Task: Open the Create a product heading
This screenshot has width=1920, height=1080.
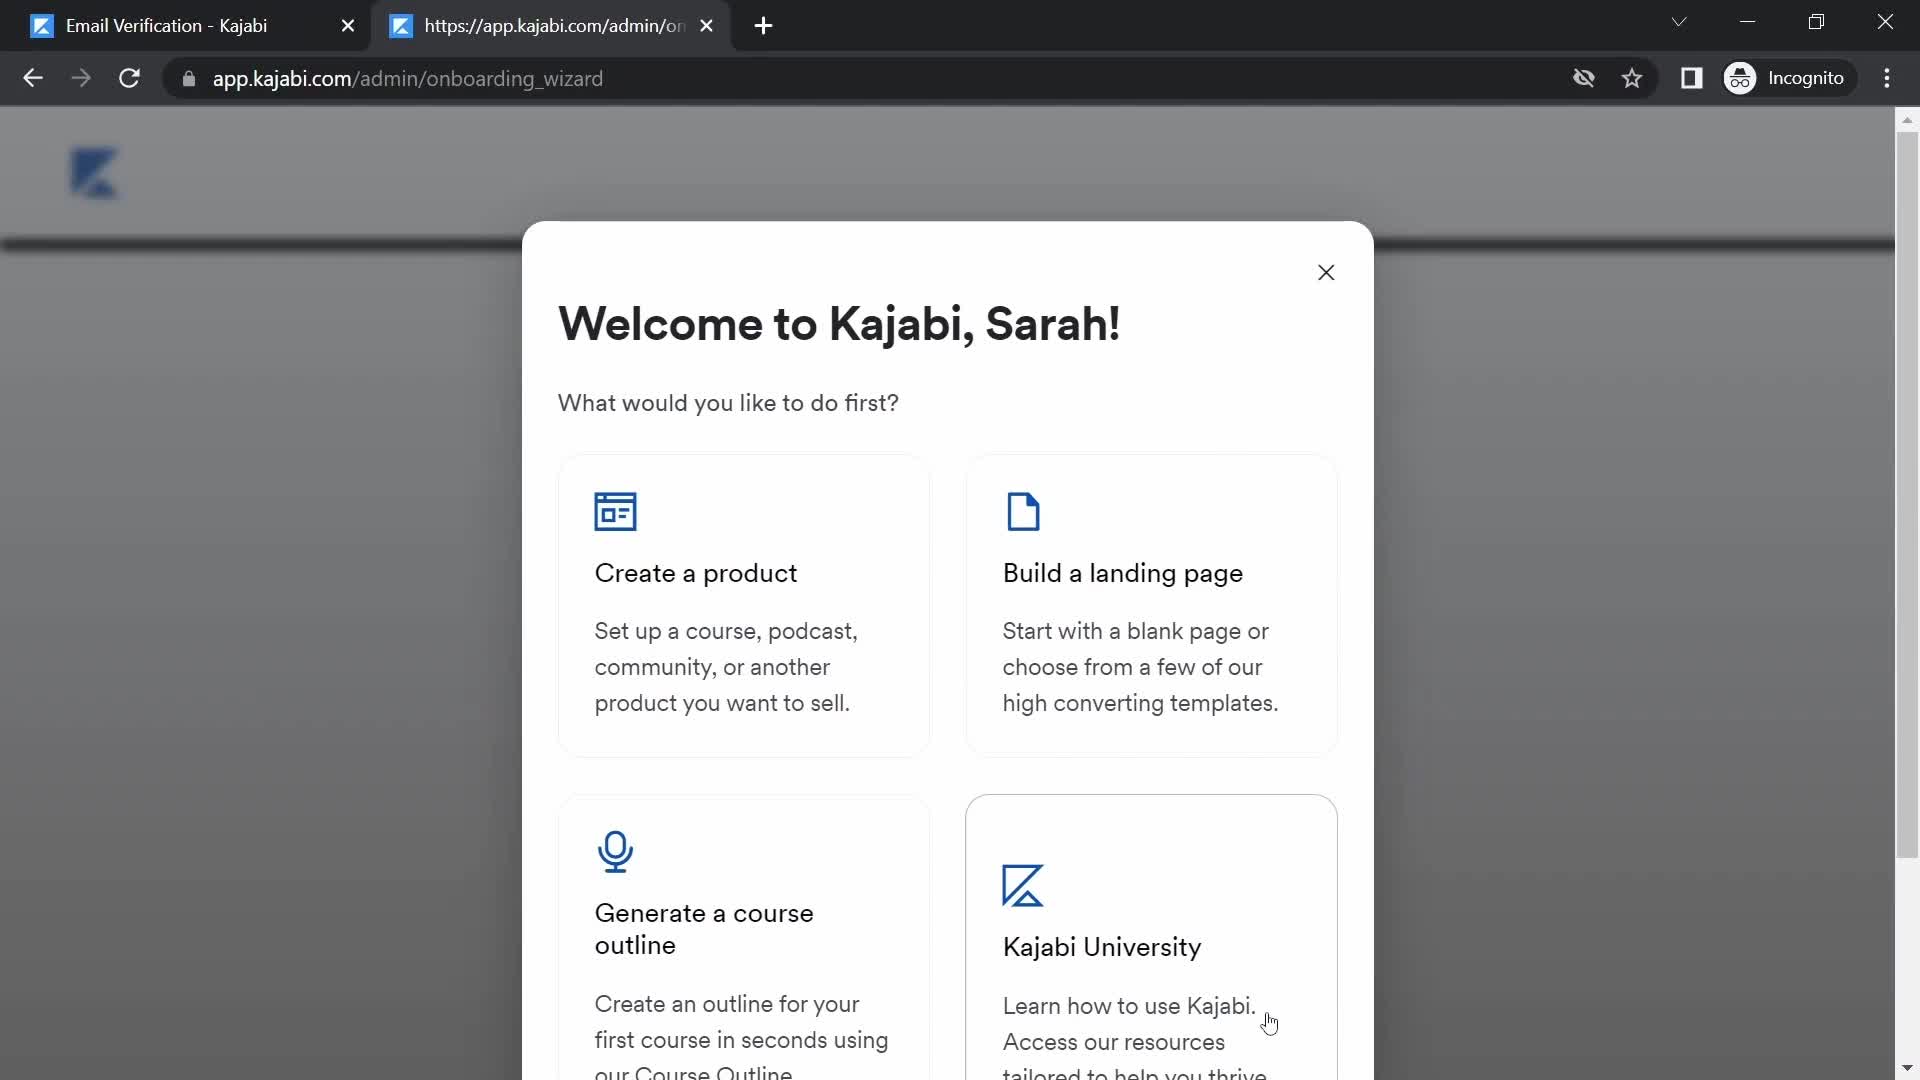Action: pos(696,573)
